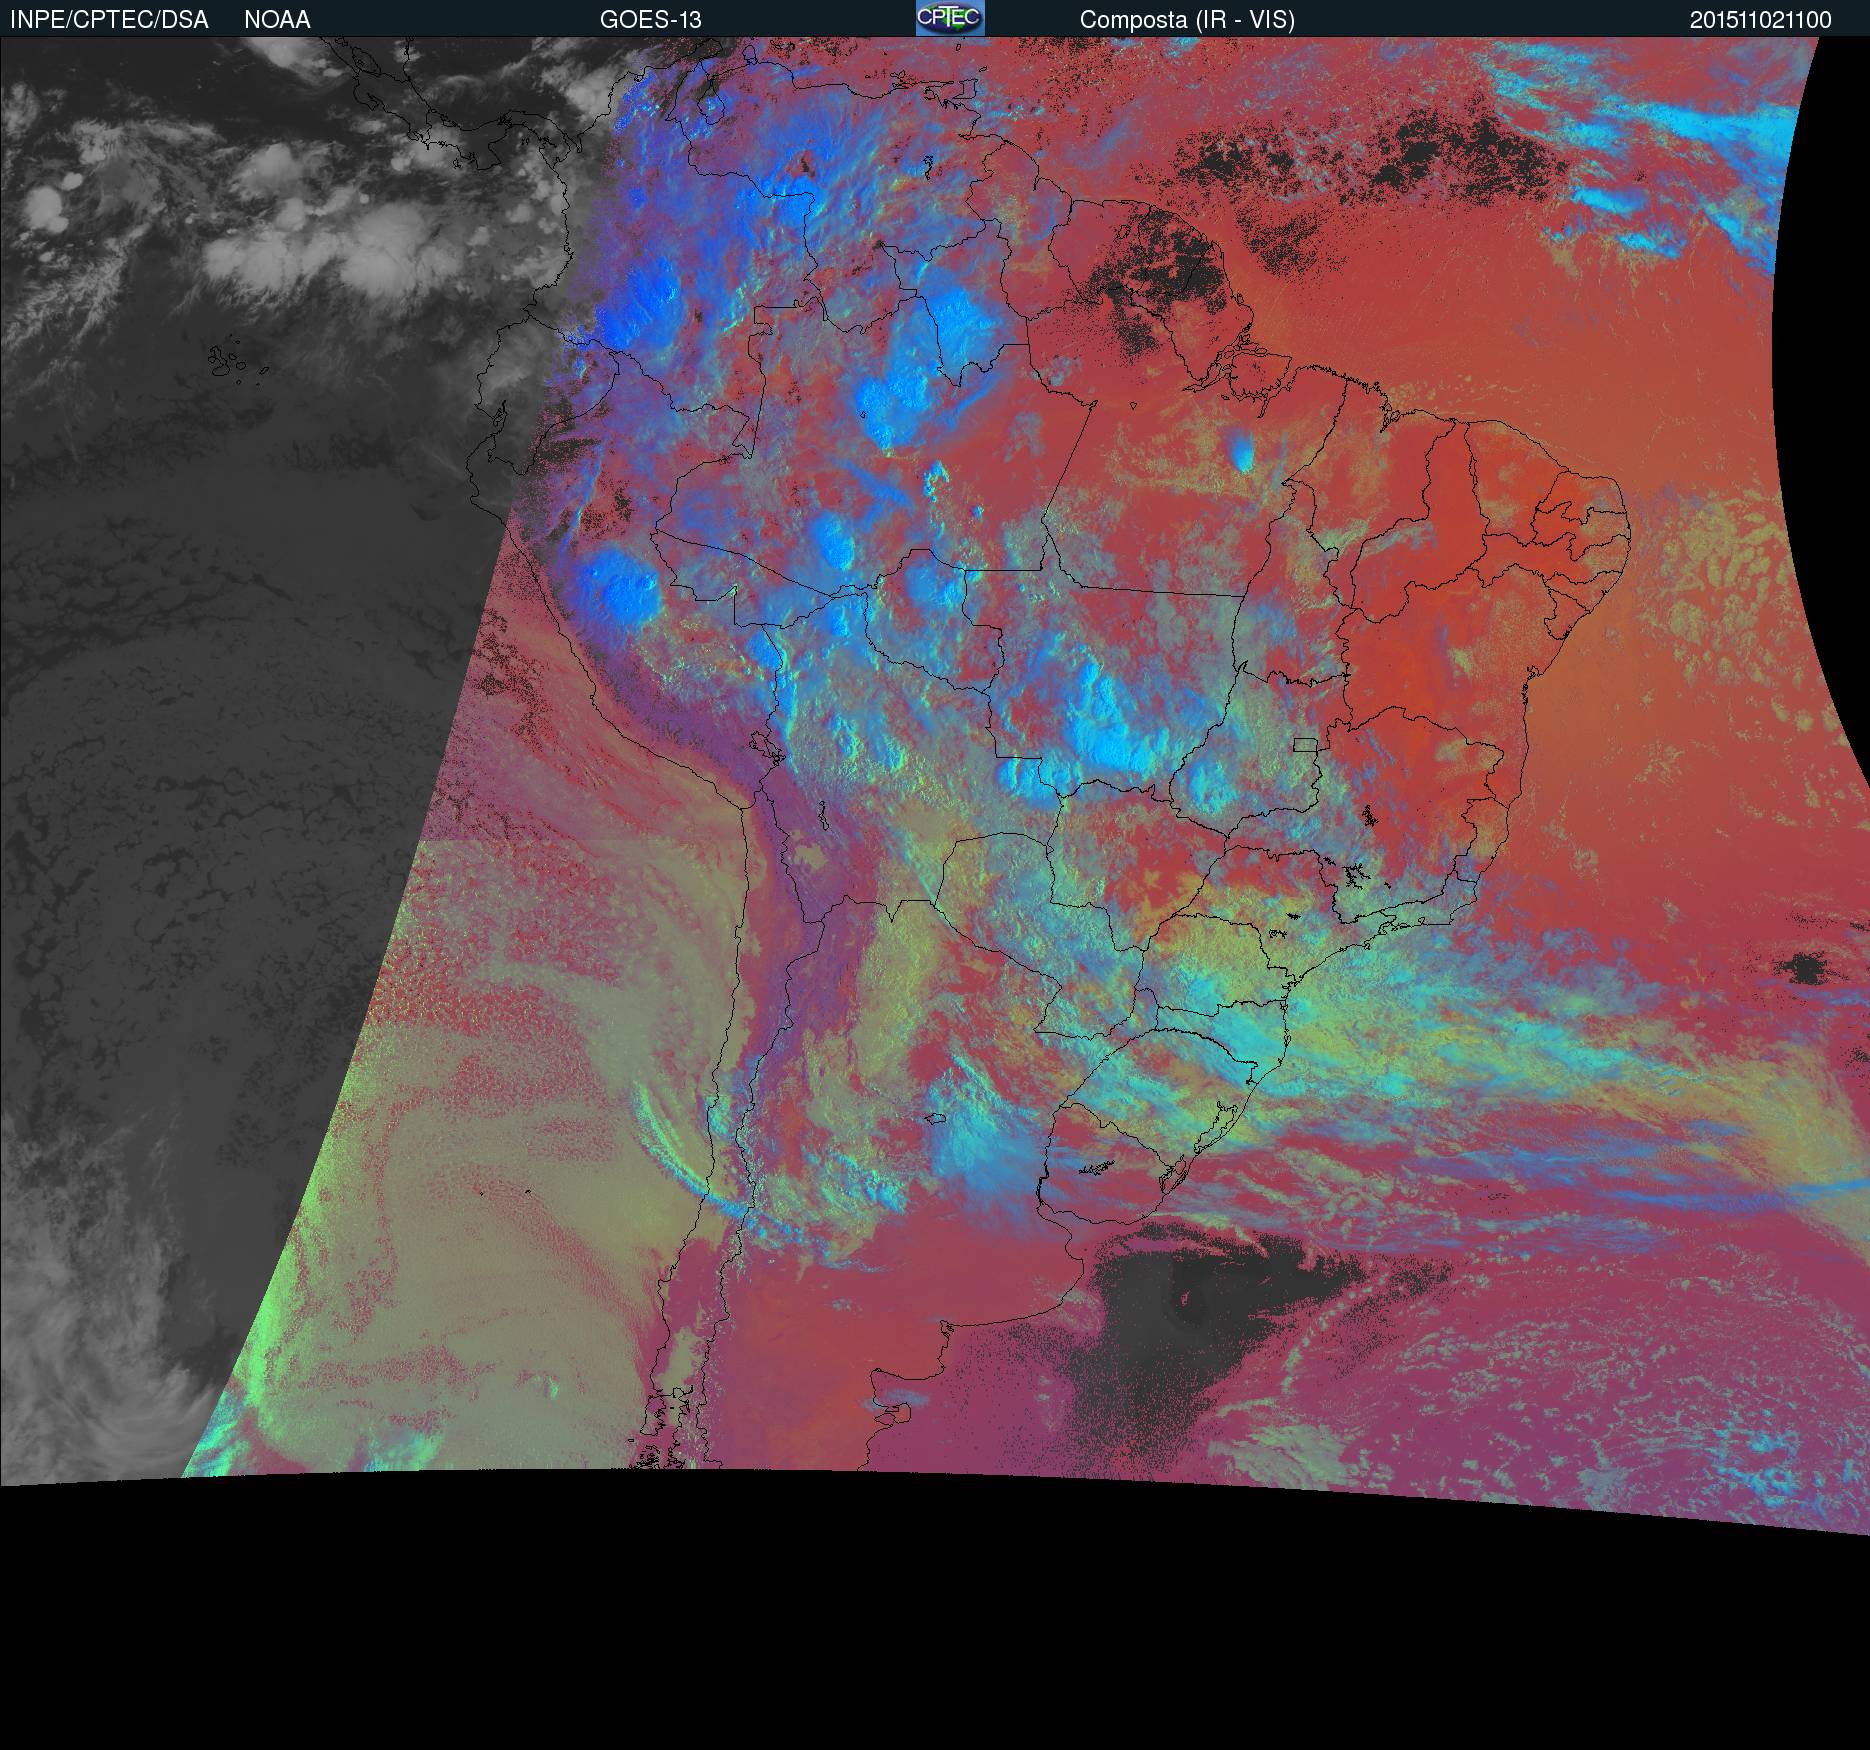Click the INPE/CPTEC/DSA header label
This screenshot has width=1870, height=1750.
pyautogui.click(x=109, y=20)
